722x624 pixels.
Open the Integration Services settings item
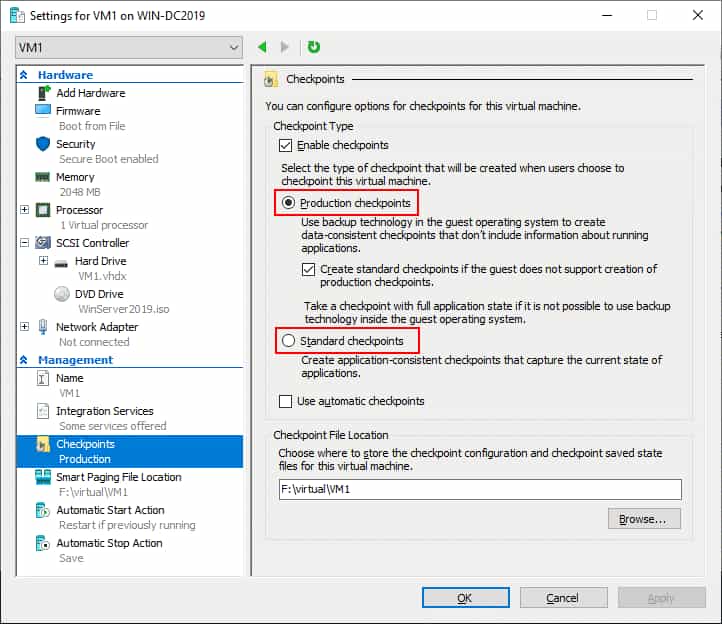click(x=104, y=411)
